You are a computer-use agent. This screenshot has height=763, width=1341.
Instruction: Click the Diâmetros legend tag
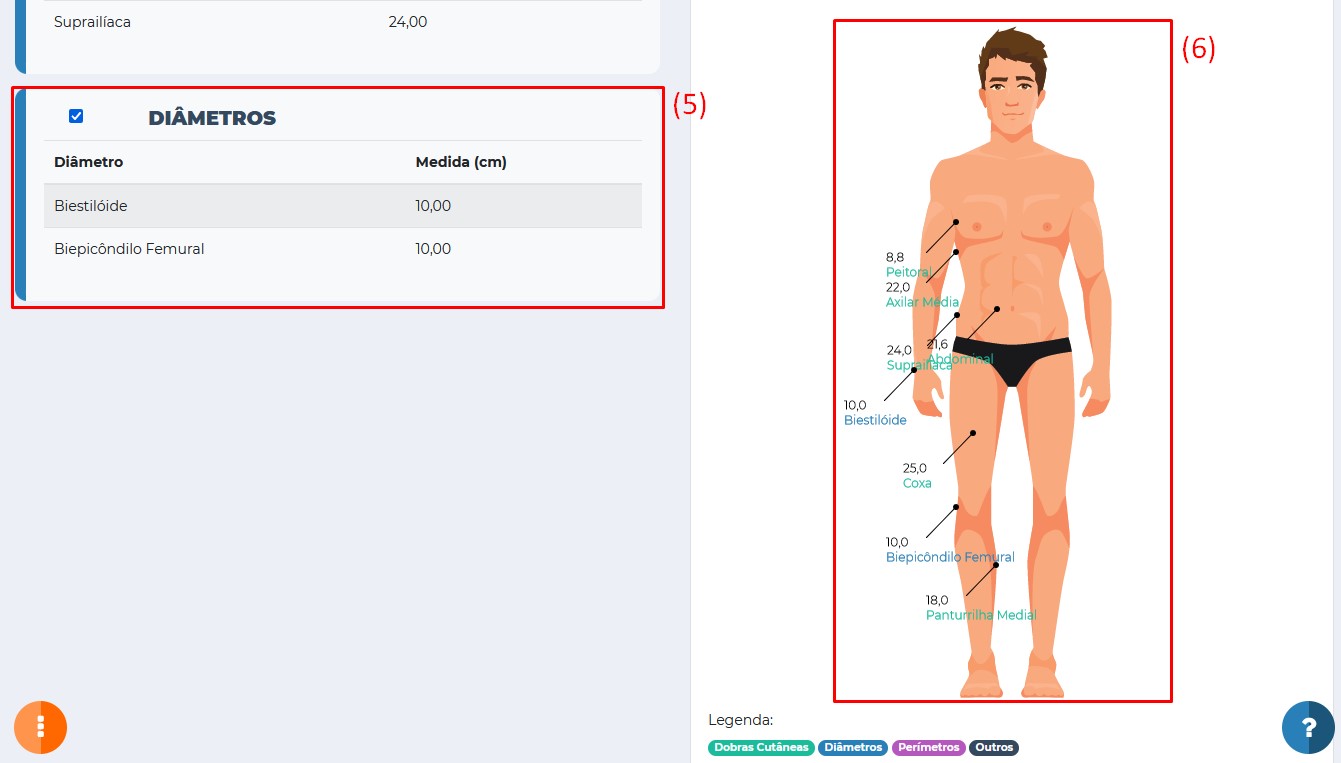[853, 748]
